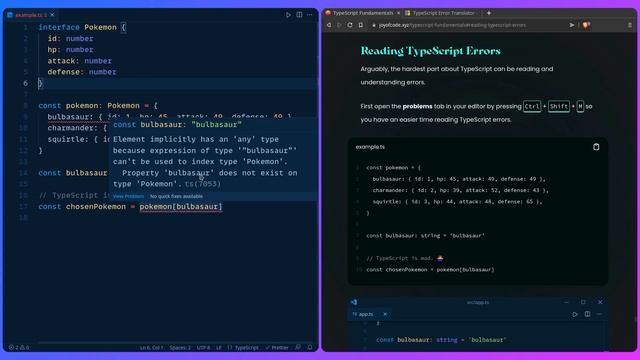640x360 pixels.
Task: Open a new browser tab with the plus
Action: [x=489, y=13]
